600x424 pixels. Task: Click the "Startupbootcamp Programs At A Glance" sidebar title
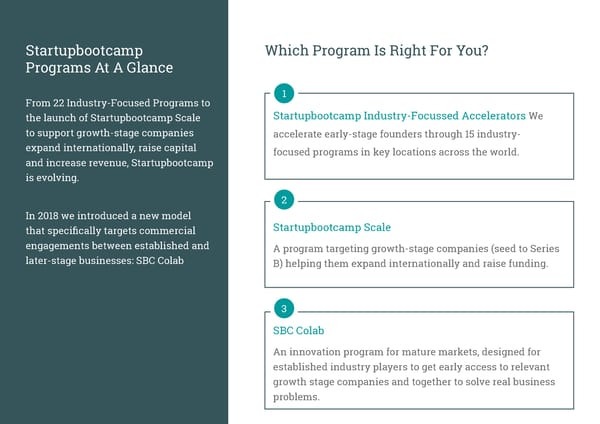pyautogui.click(x=98, y=59)
